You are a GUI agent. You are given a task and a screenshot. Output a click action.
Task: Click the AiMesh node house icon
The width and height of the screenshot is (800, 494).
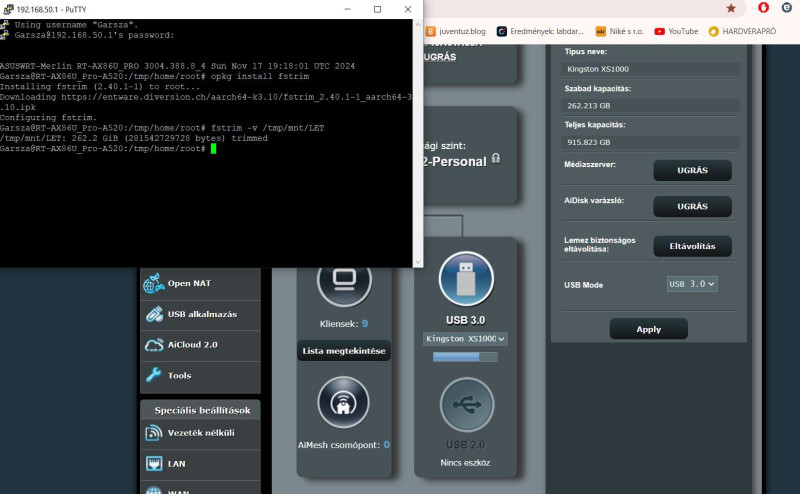tap(343, 402)
